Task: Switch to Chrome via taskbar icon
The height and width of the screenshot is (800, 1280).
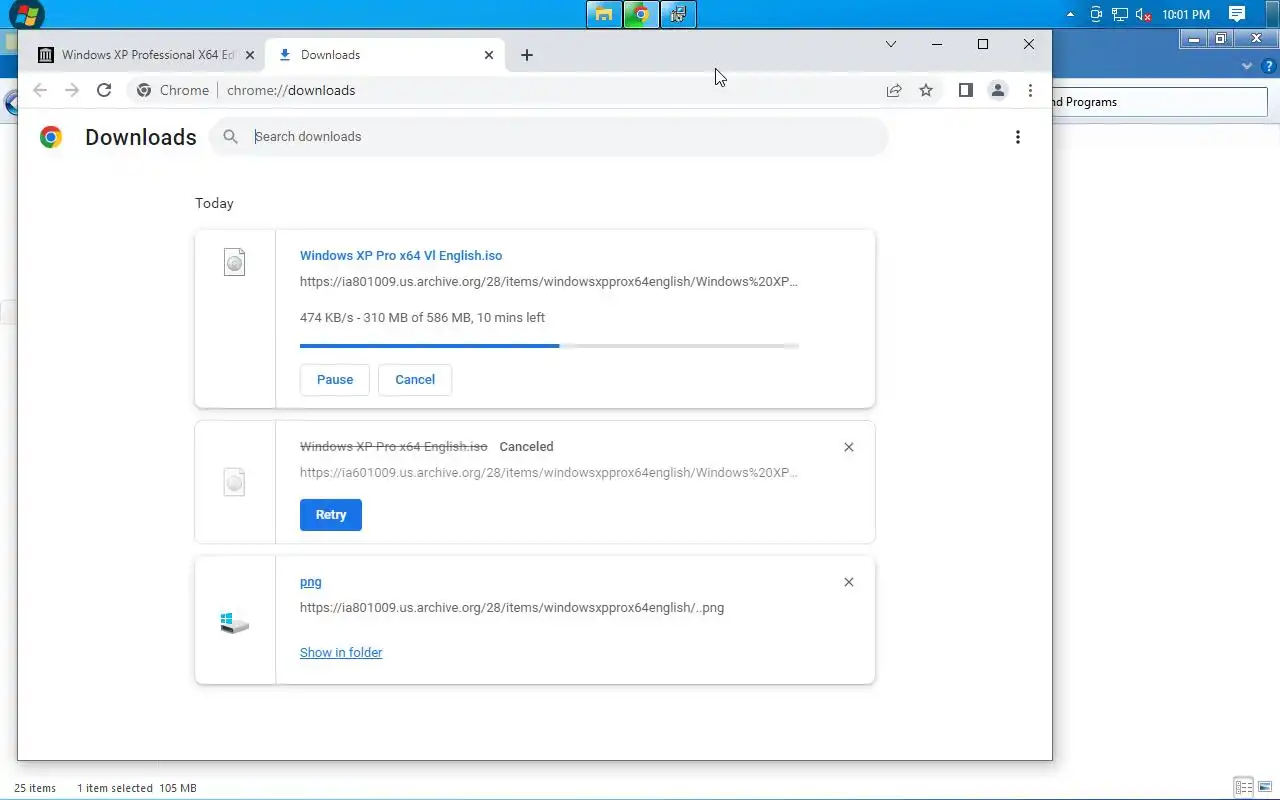Action: tap(641, 14)
